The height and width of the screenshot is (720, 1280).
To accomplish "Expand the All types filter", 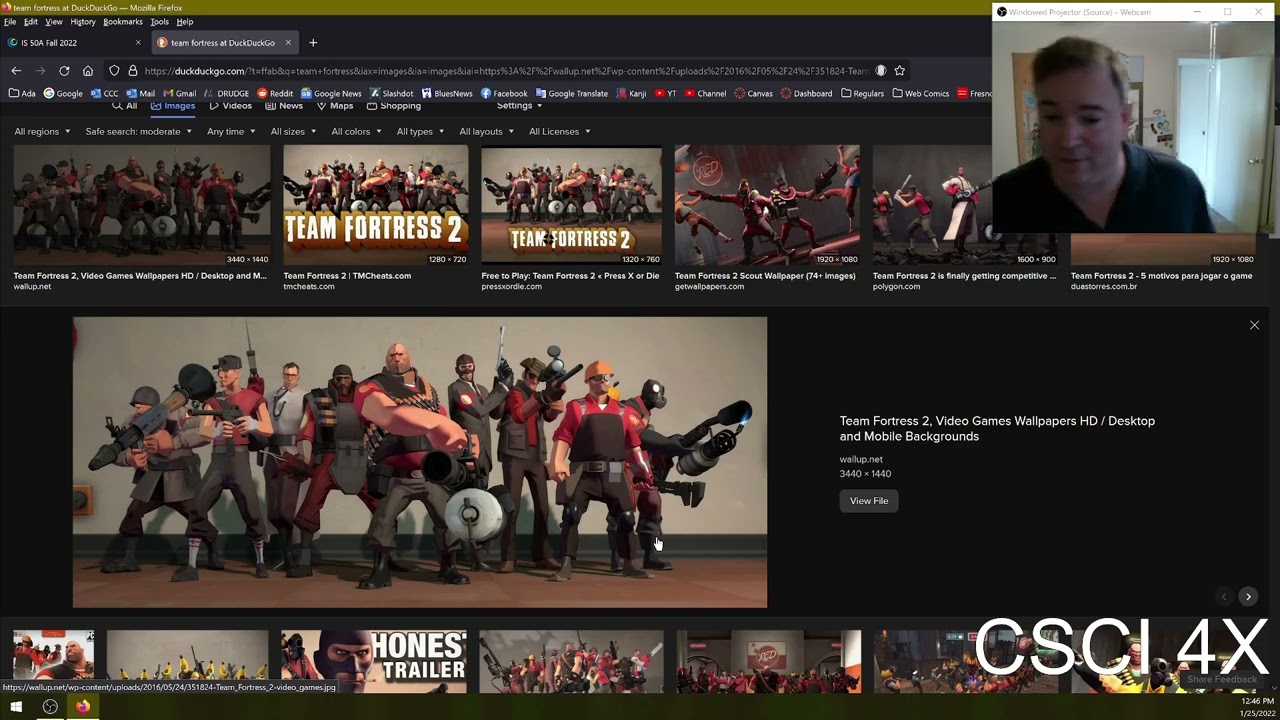I will click(x=420, y=132).
